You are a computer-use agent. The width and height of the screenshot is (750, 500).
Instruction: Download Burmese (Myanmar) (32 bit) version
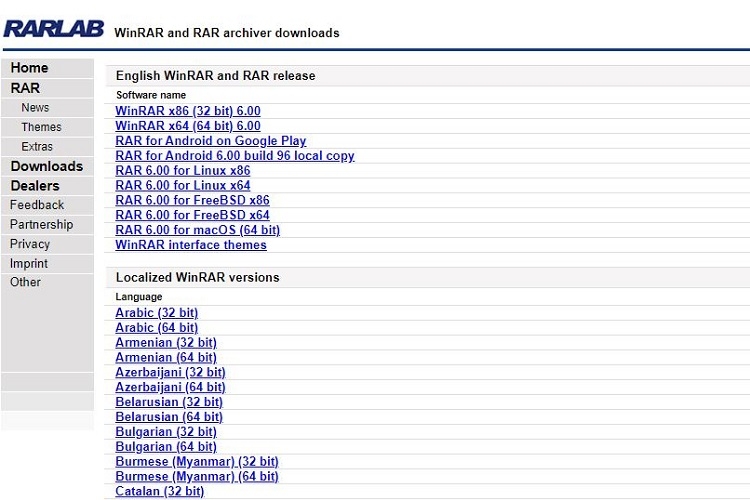pos(197,461)
